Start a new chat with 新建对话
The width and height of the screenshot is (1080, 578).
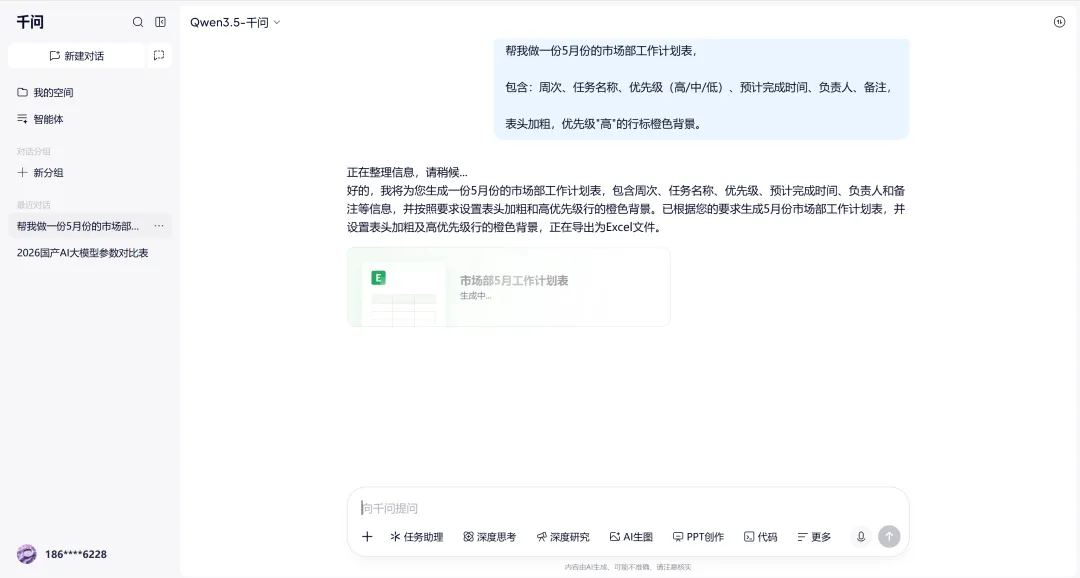pyautogui.click(x=76, y=56)
